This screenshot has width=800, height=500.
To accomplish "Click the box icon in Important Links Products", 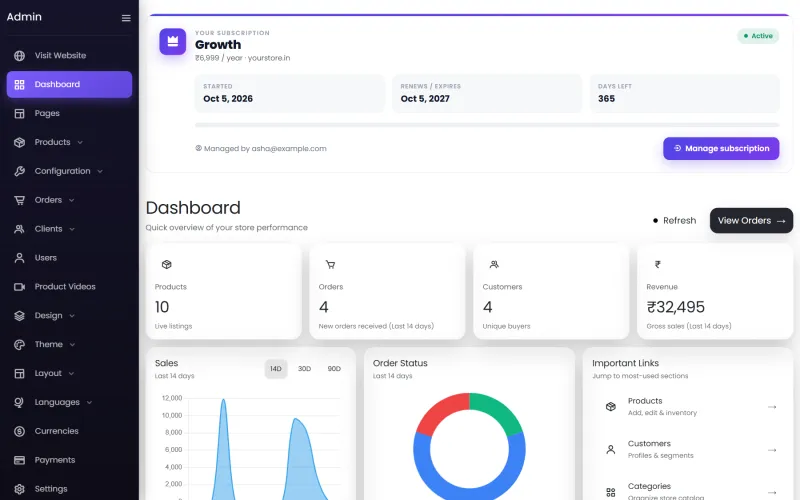I will pyautogui.click(x=611, y=407).
